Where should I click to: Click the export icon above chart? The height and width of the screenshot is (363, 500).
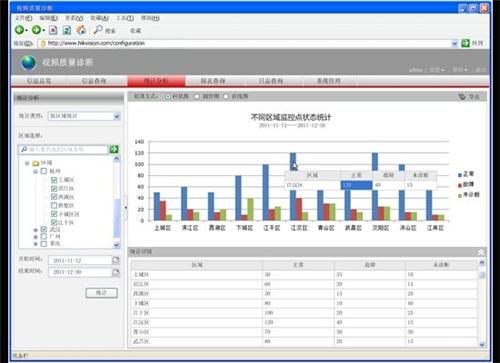point(462,97)
